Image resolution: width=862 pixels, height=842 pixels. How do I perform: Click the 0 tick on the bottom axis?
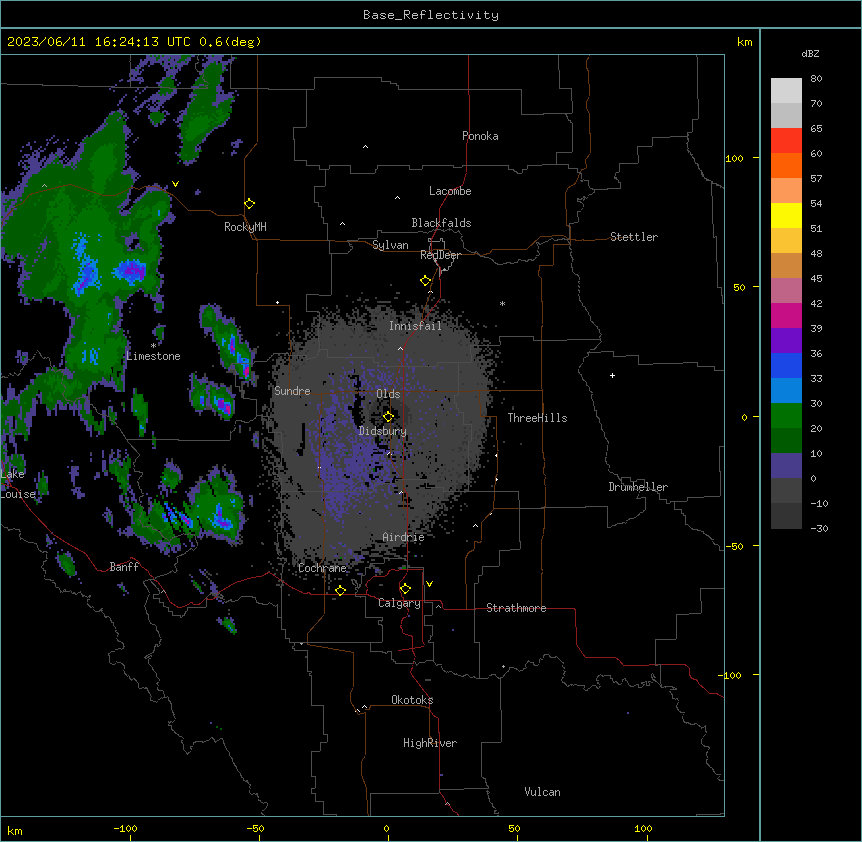tap(386, 828)
